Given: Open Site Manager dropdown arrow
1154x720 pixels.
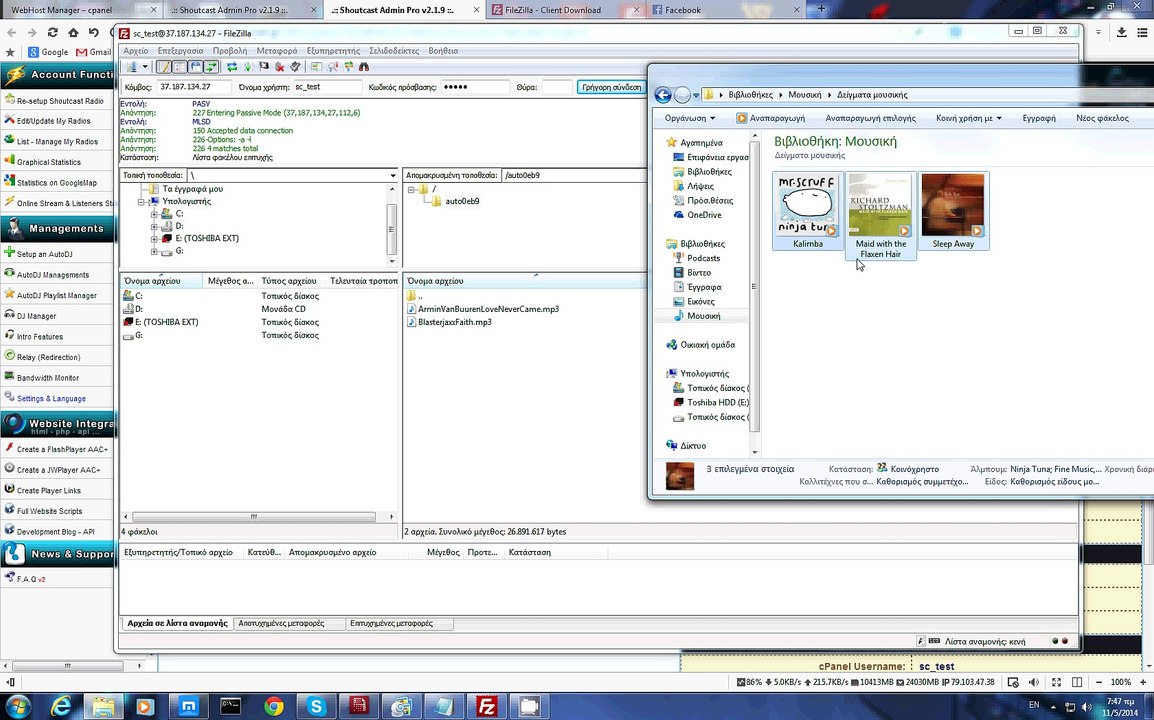Looking at the screenshot, I should 145,67.
